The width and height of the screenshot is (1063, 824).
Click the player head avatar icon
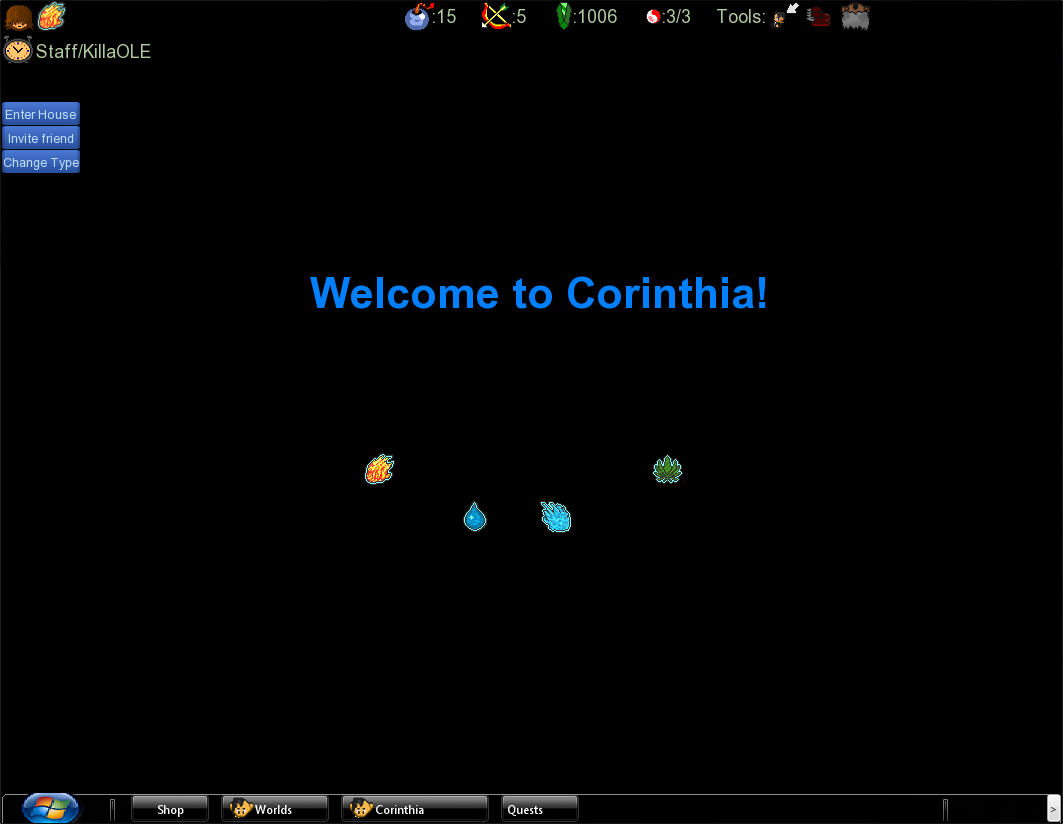(x=18, y=17)
